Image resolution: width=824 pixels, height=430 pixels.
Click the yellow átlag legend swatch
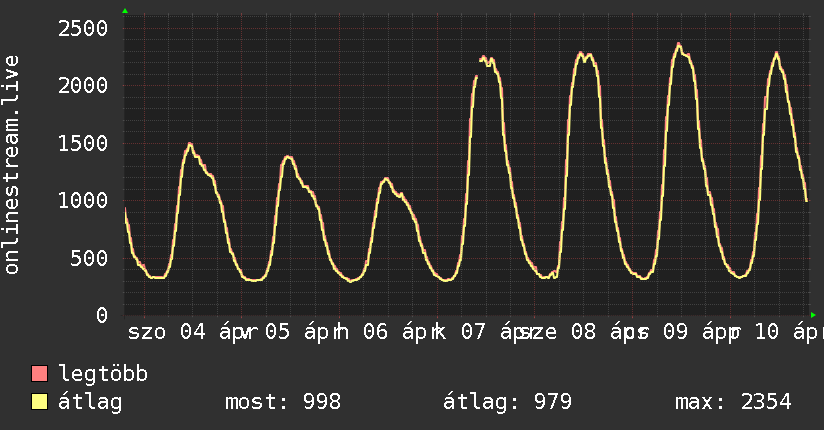[x=40, y=402]
